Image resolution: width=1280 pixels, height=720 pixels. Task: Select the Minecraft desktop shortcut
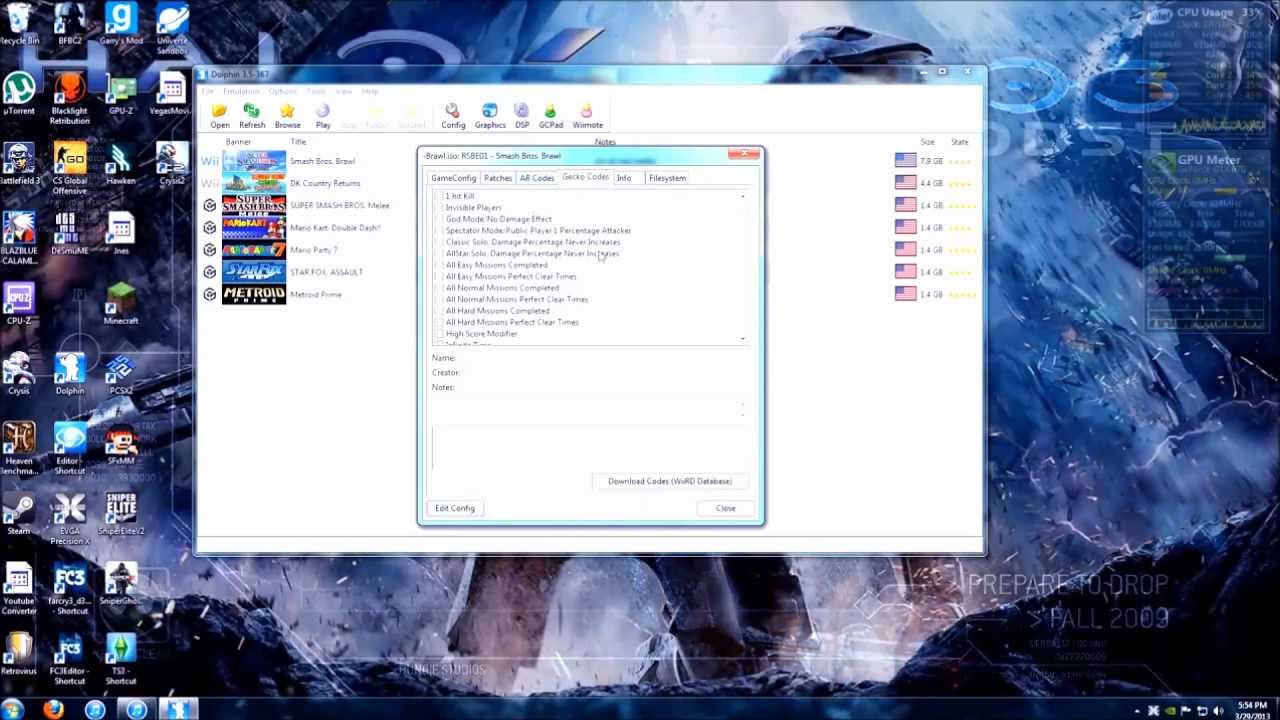coord(121,304)
